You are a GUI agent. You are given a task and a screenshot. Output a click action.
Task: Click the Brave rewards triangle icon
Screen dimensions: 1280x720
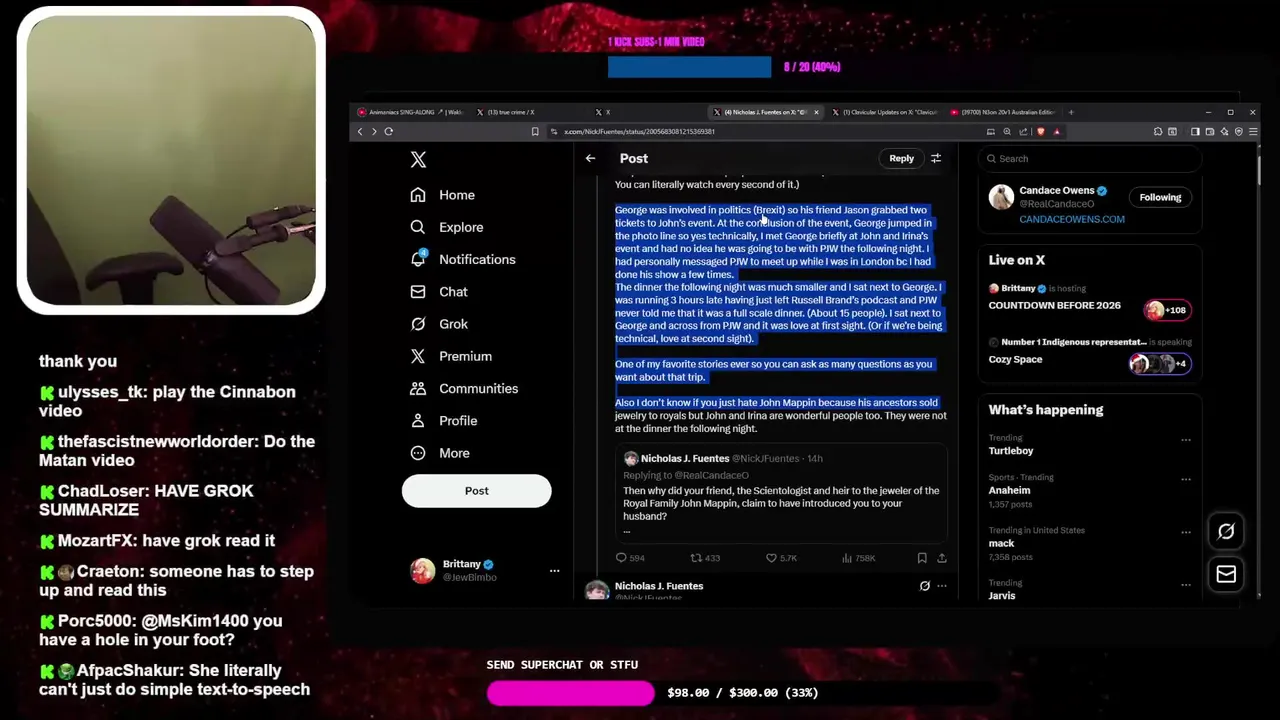coord(1056,131)
